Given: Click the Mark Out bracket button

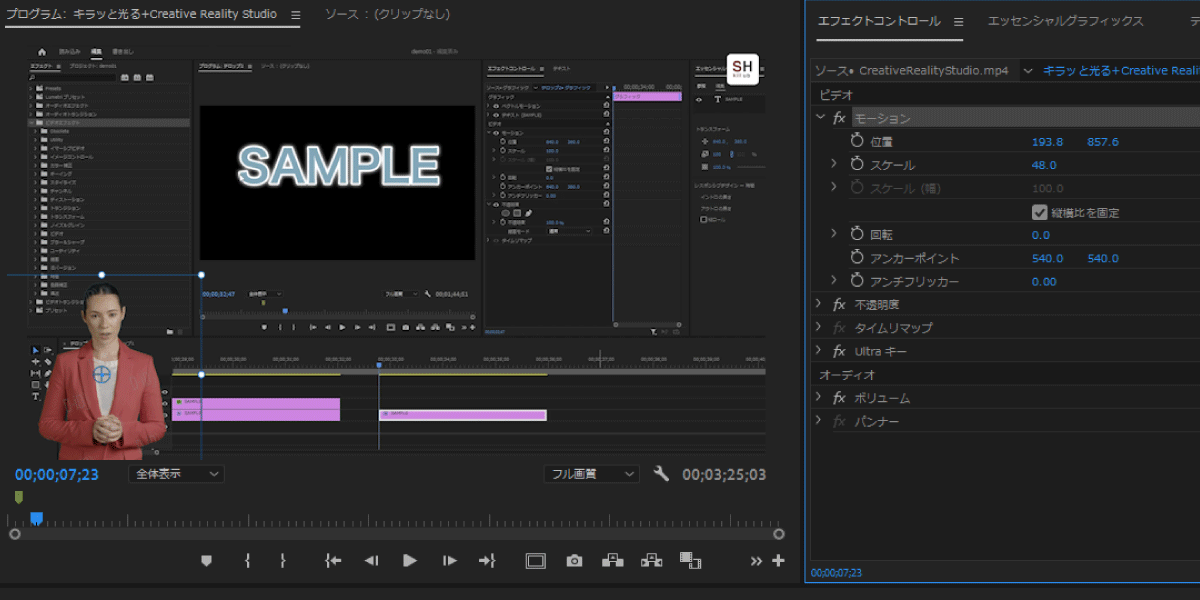Looking at the screenshot, I should click(283, 561).
